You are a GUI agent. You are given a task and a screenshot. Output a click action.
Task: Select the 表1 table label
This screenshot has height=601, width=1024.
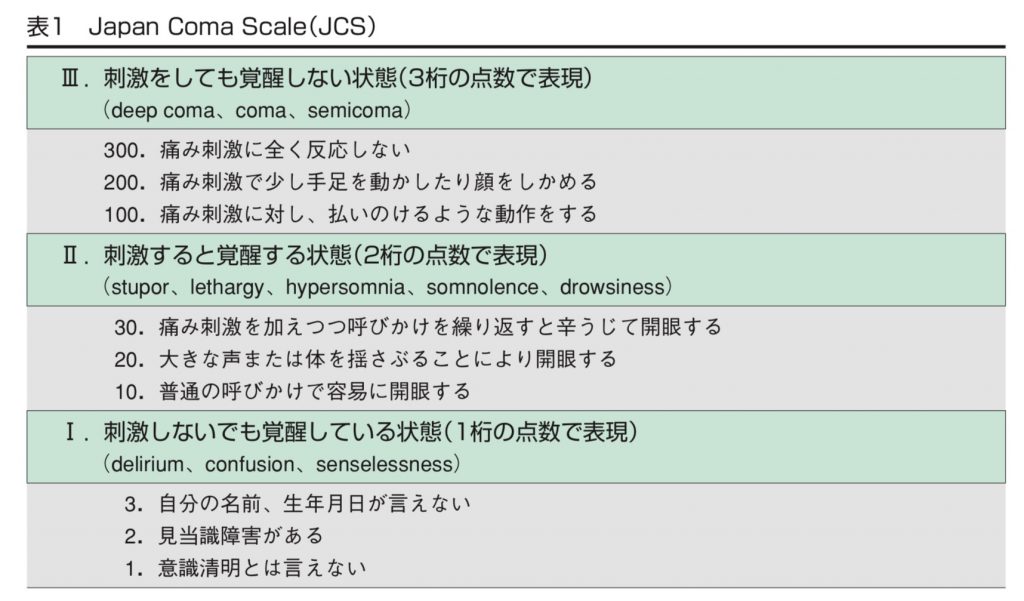point(44,26)
